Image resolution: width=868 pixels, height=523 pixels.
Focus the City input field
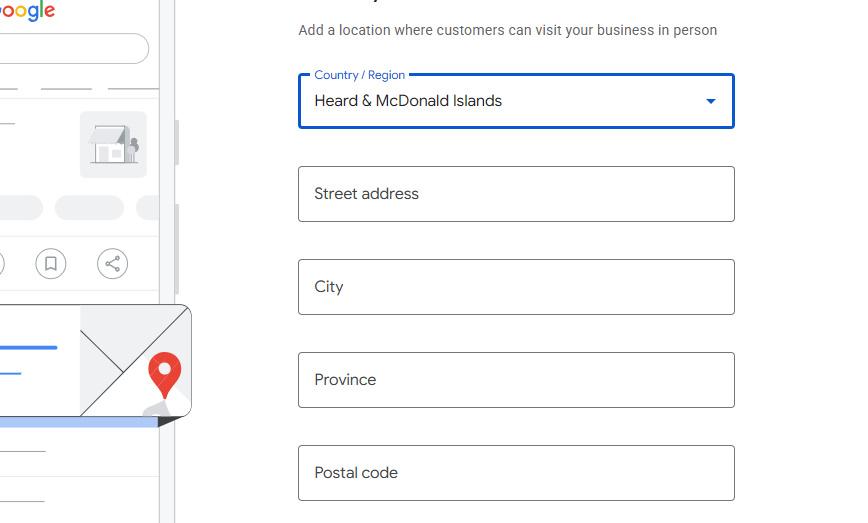point(516,287)
